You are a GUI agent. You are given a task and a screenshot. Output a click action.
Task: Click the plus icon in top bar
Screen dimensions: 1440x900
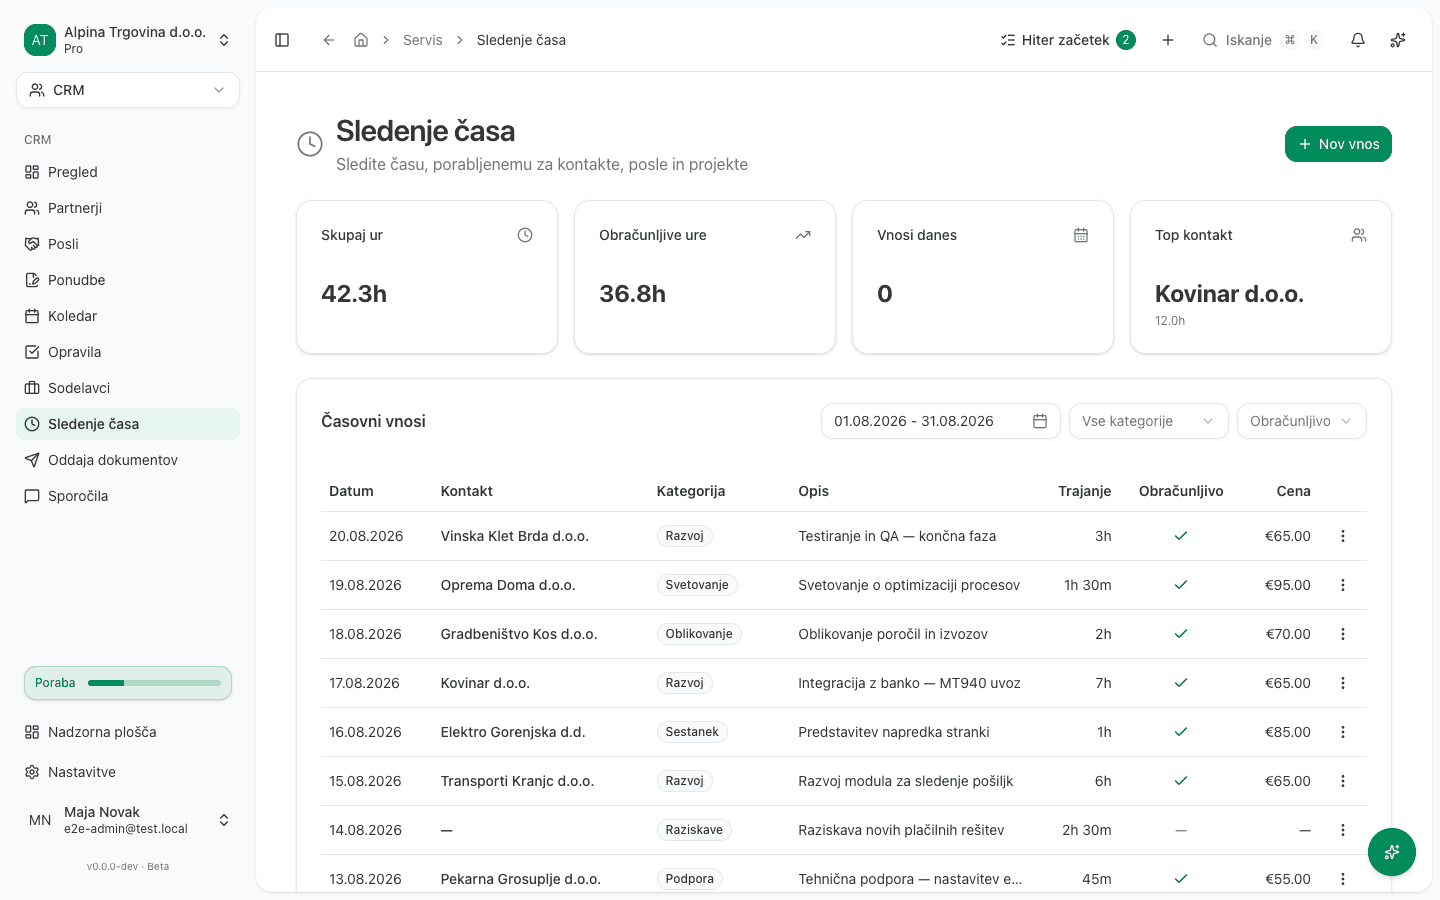click(x=1168, y=40)
